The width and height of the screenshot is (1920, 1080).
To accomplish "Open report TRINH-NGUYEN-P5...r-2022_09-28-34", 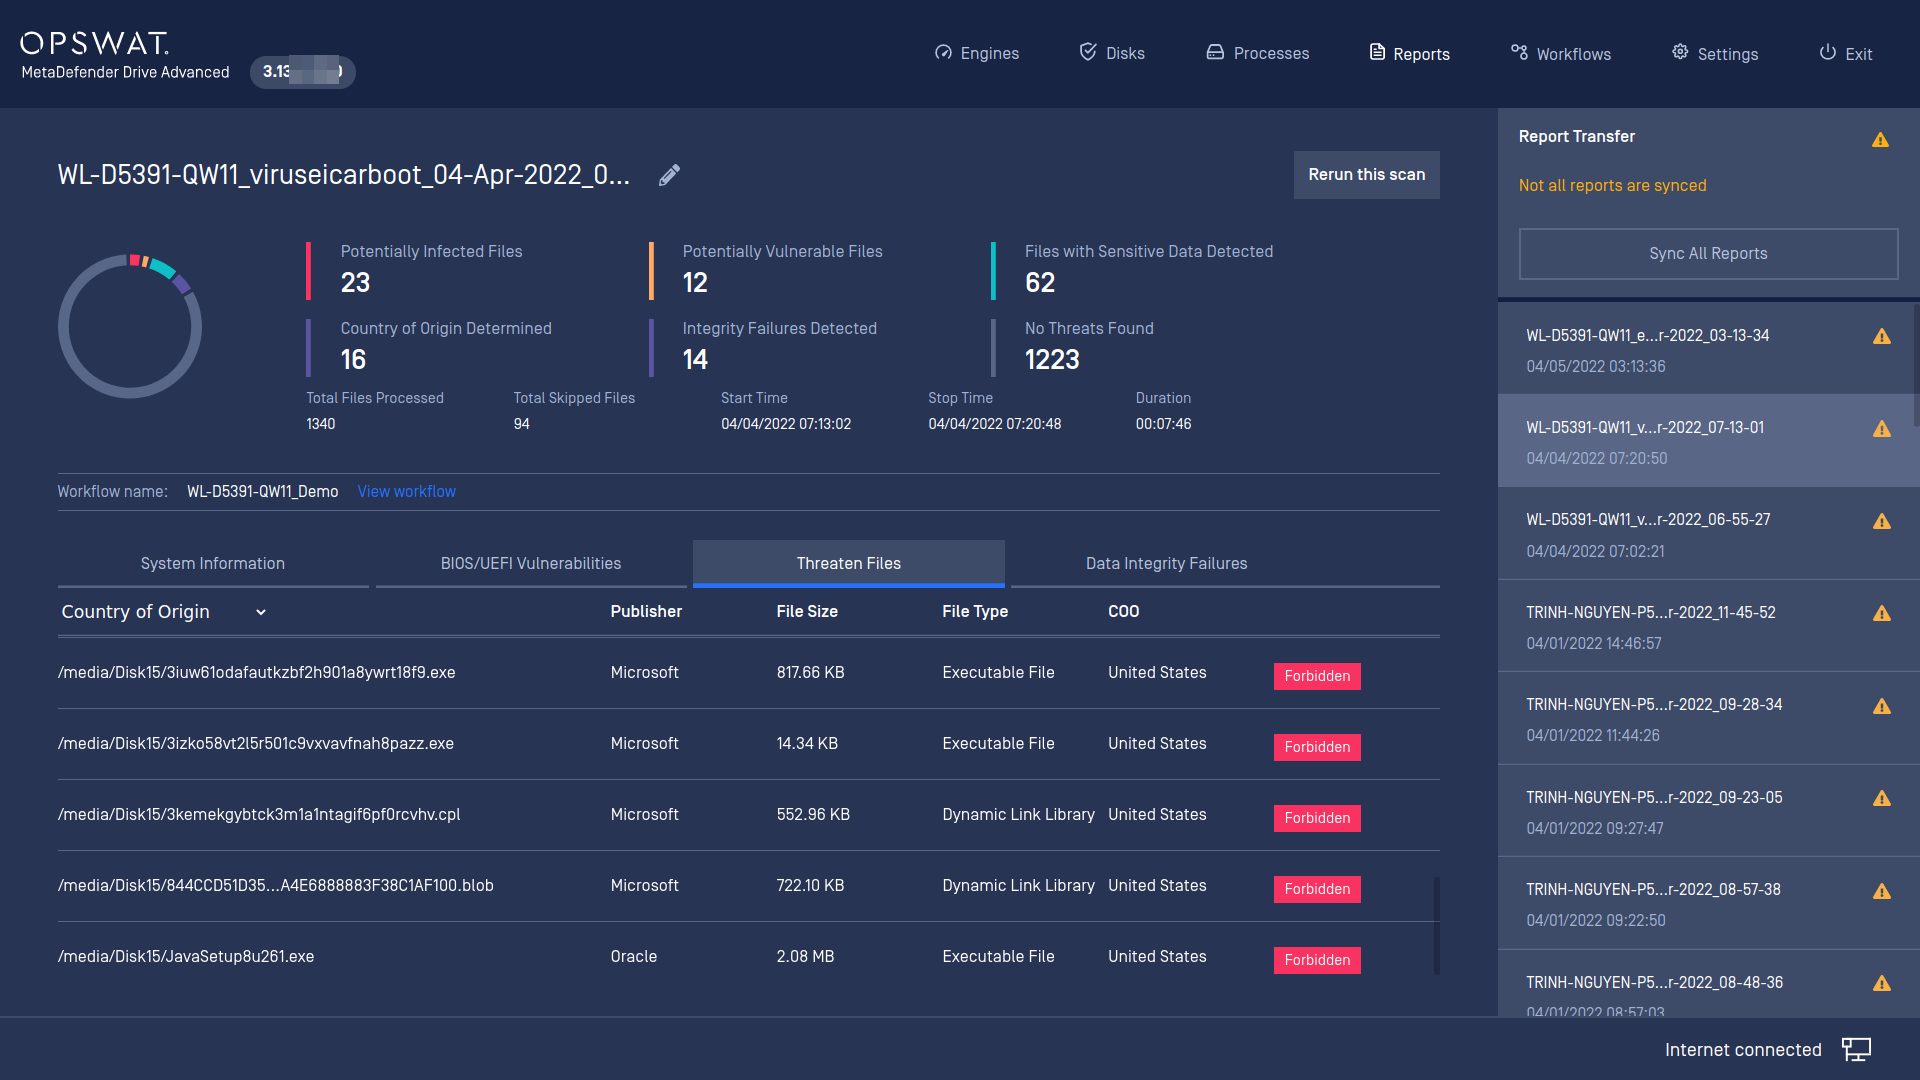I will (x=1706, y=719).
